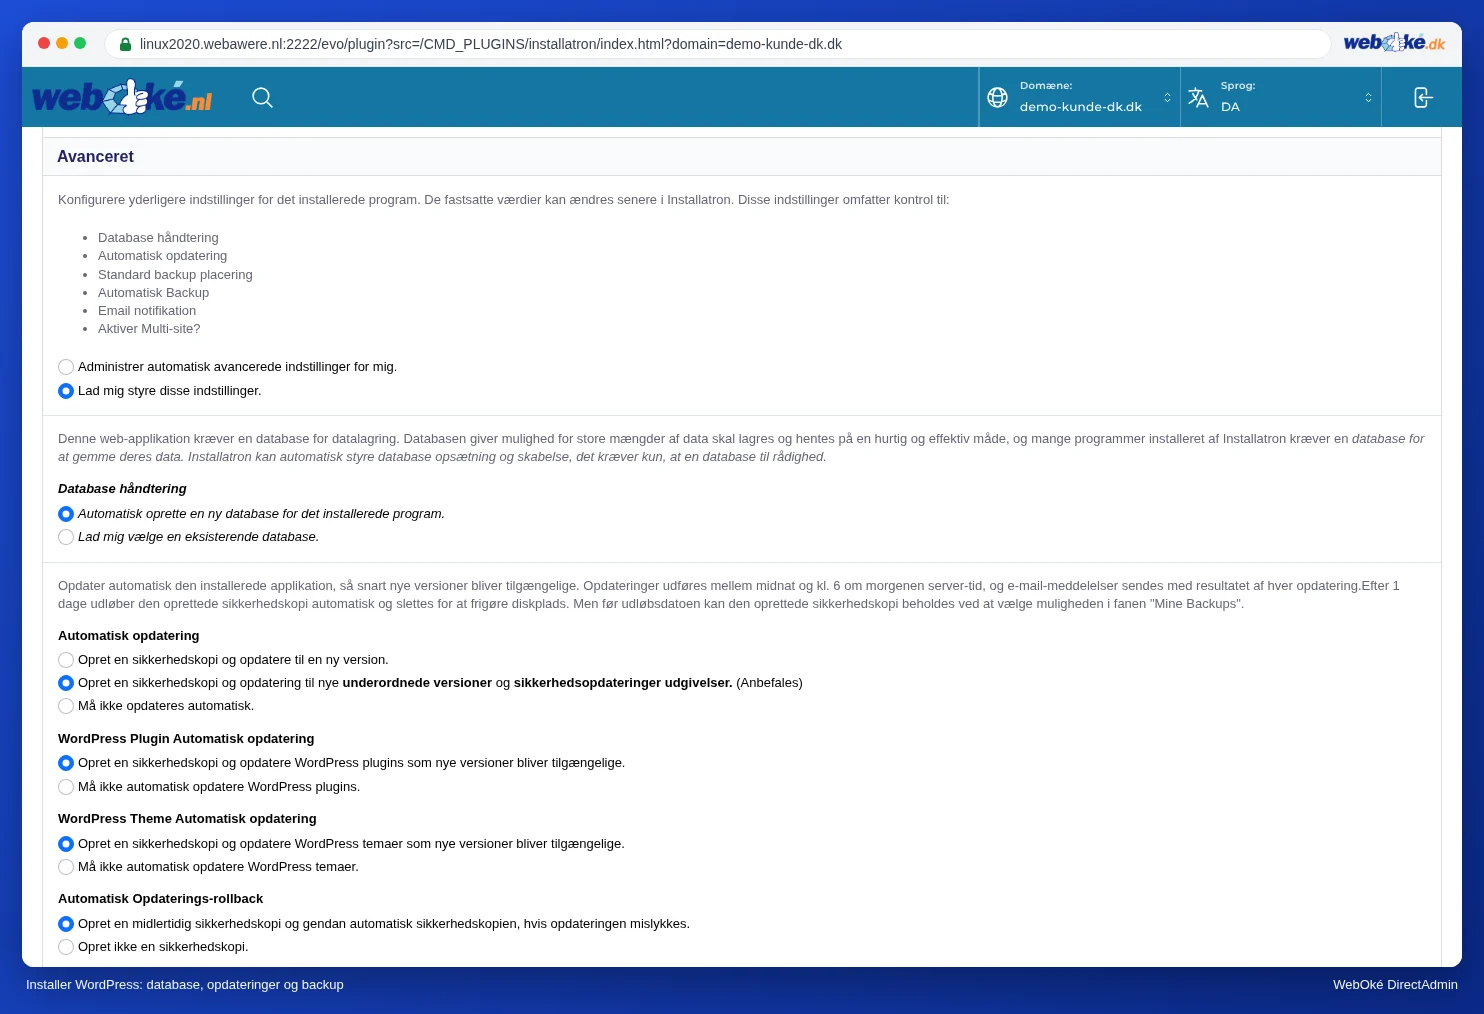Screen dimensions: 1484x1014
Task: Choose 'Automatisk oprette en ny database'
Action: (66, 514)
